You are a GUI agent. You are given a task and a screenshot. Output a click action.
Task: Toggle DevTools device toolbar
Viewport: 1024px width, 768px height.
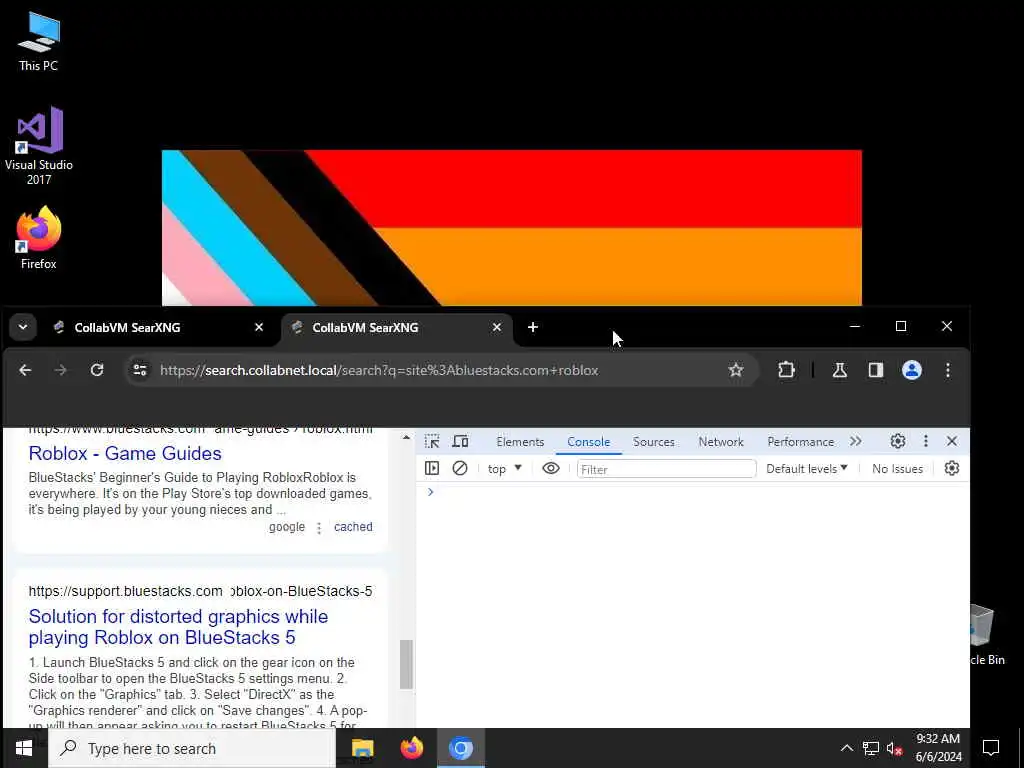coord(460,441)
